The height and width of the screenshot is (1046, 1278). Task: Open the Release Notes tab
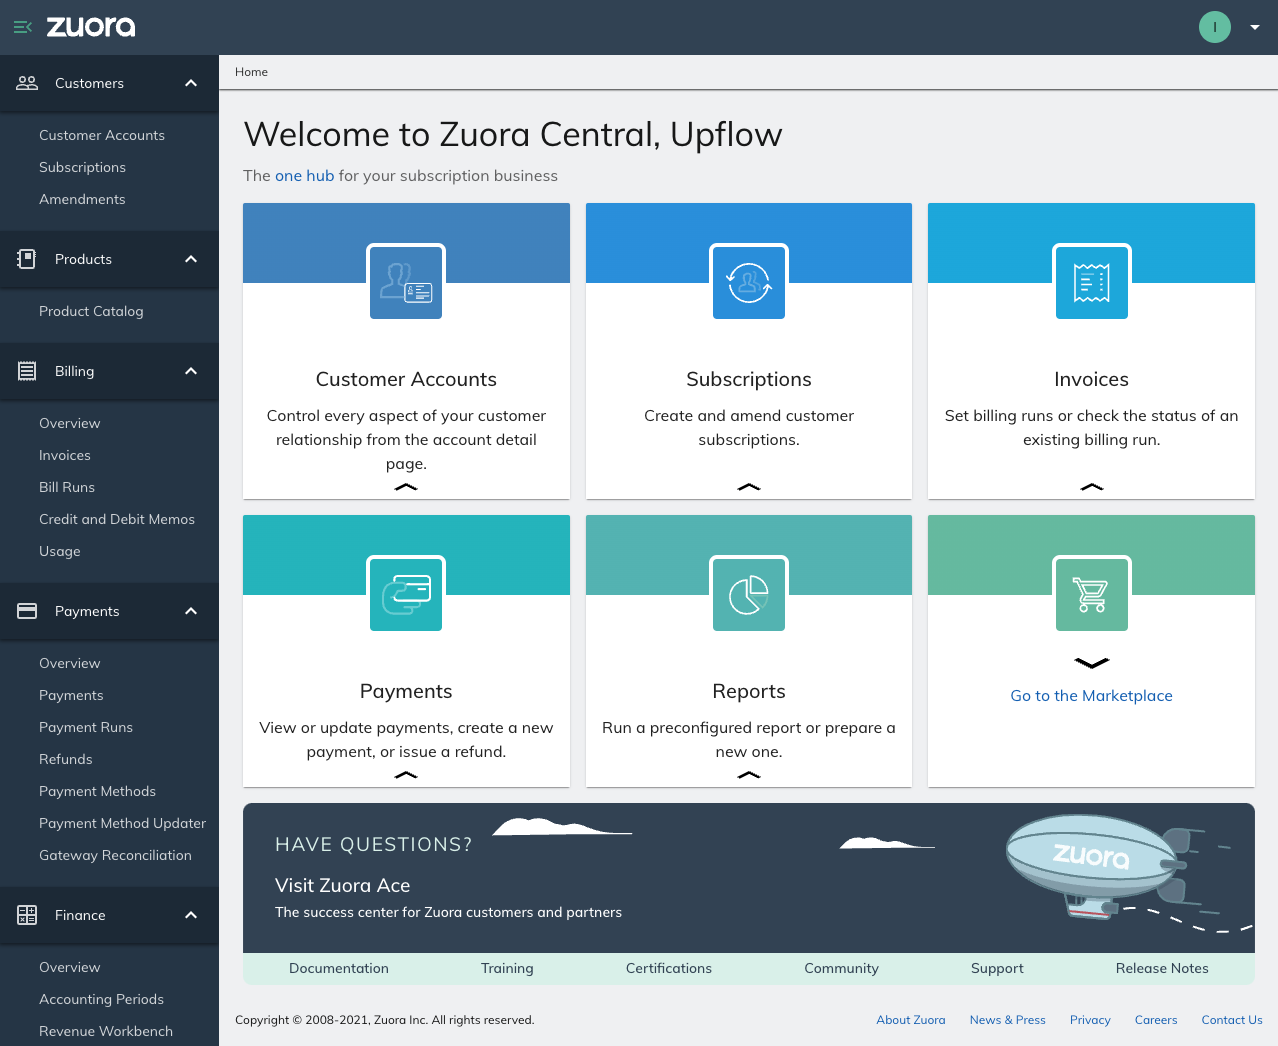tap(1162, 968)
